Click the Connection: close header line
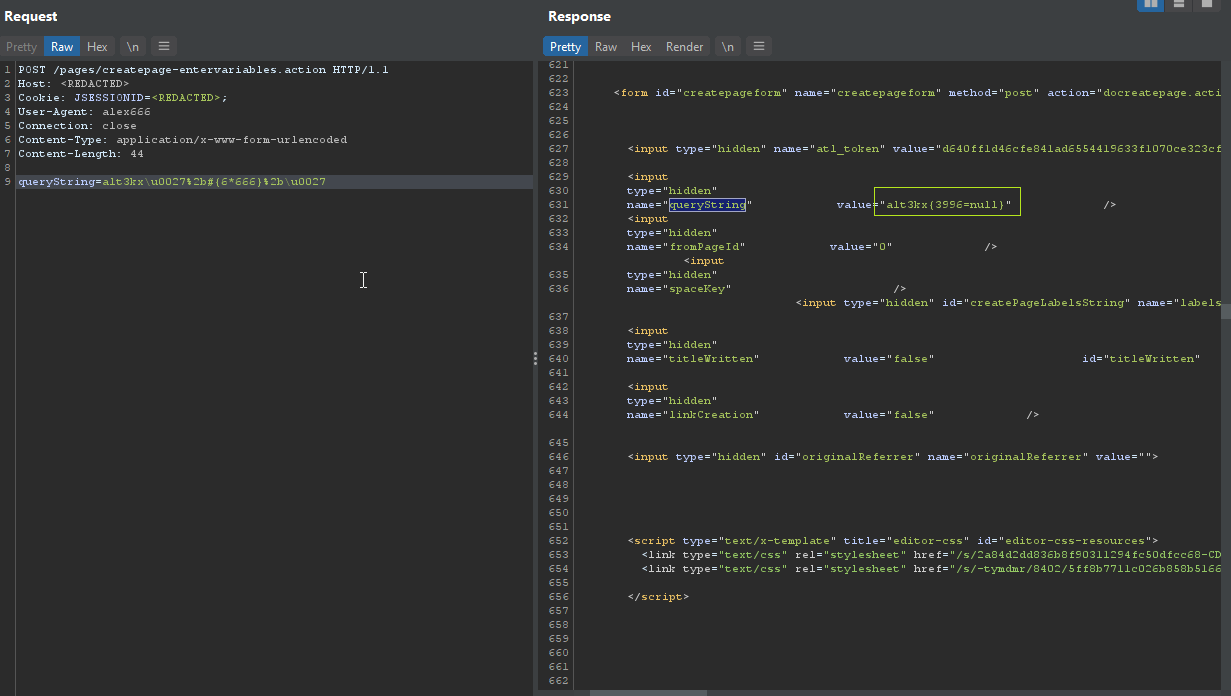 (77, 126)
